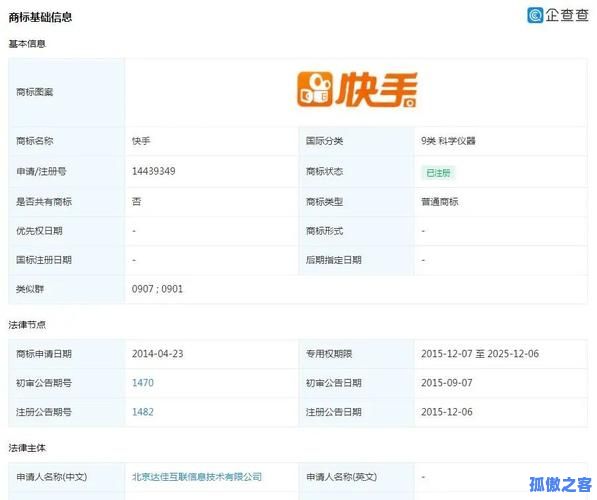Click the 注册公告期号 field label

point(44,412)
